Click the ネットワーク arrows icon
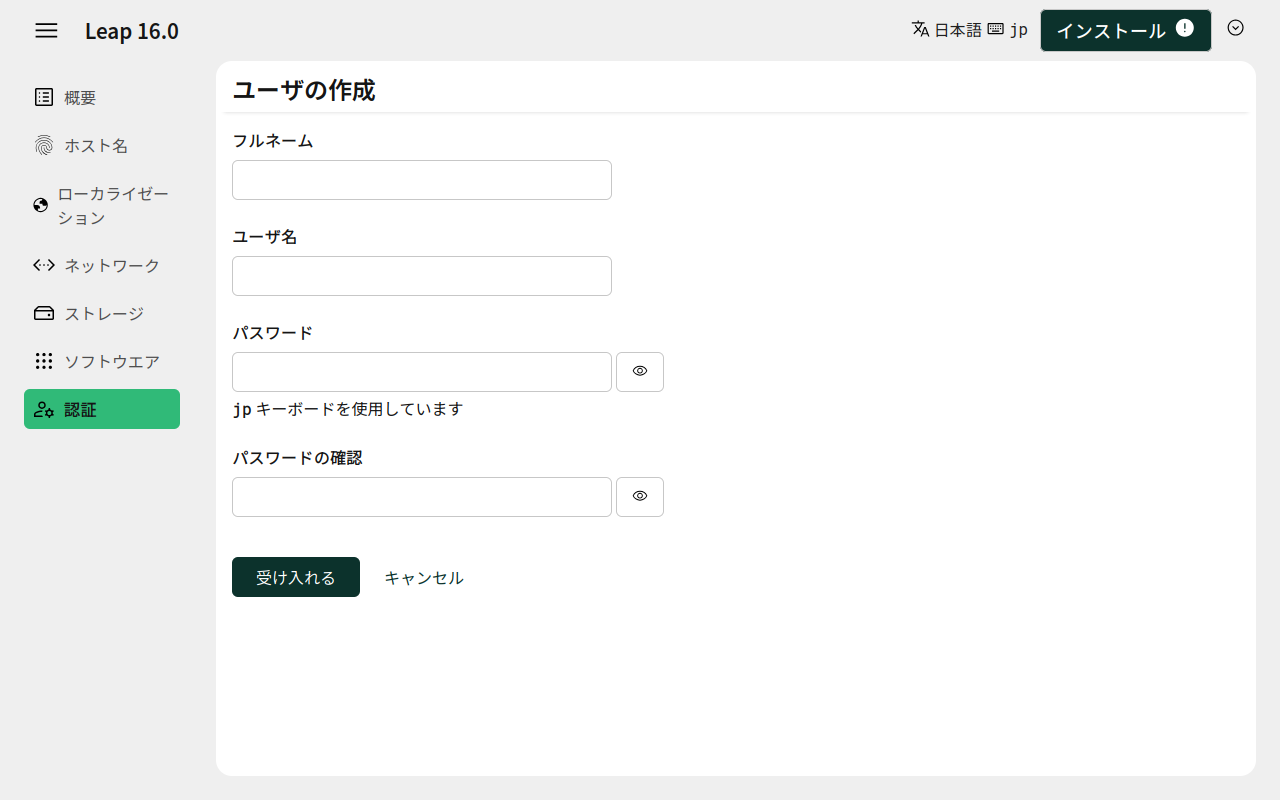1280x800 pixels. (x=44, y=265)
